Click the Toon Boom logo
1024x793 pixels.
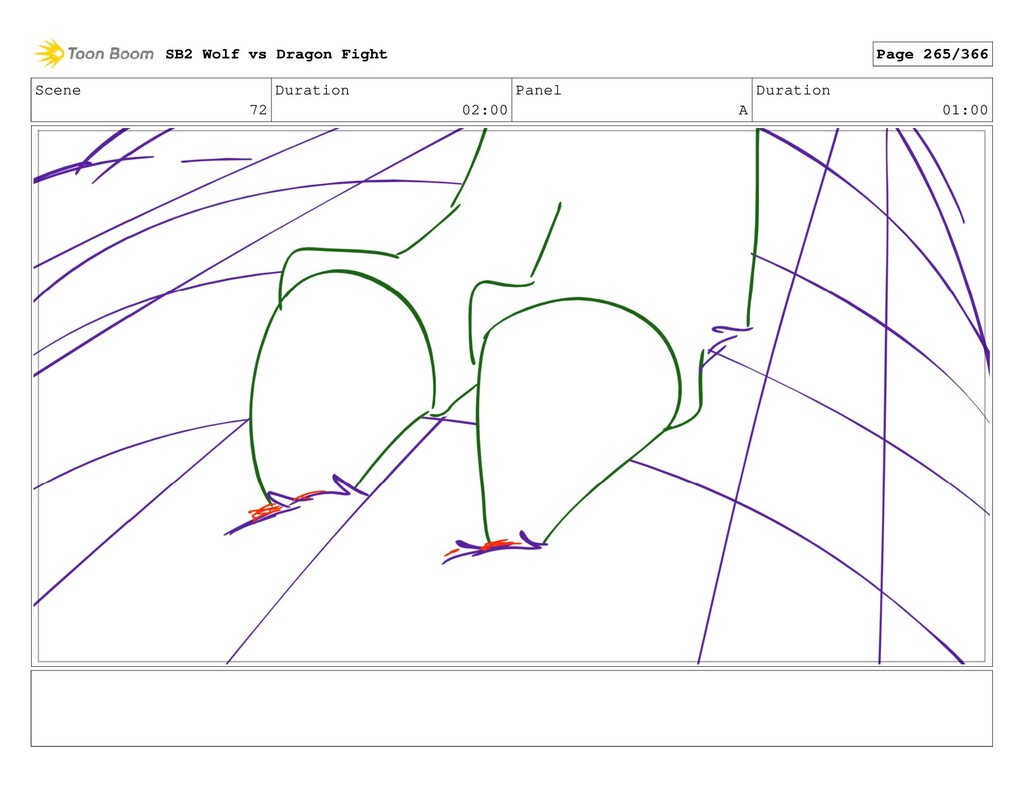94,54
